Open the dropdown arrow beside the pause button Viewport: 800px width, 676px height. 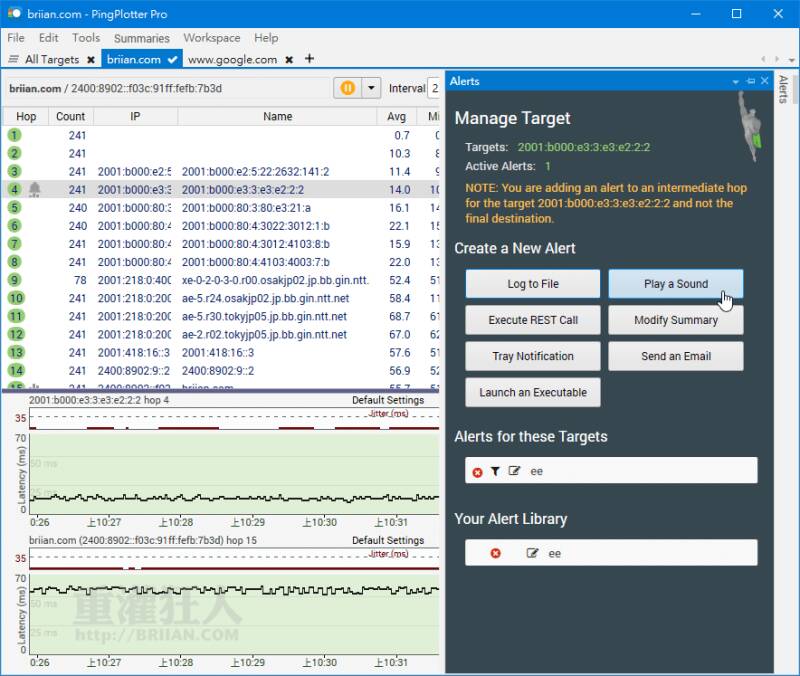coord(371,88)
